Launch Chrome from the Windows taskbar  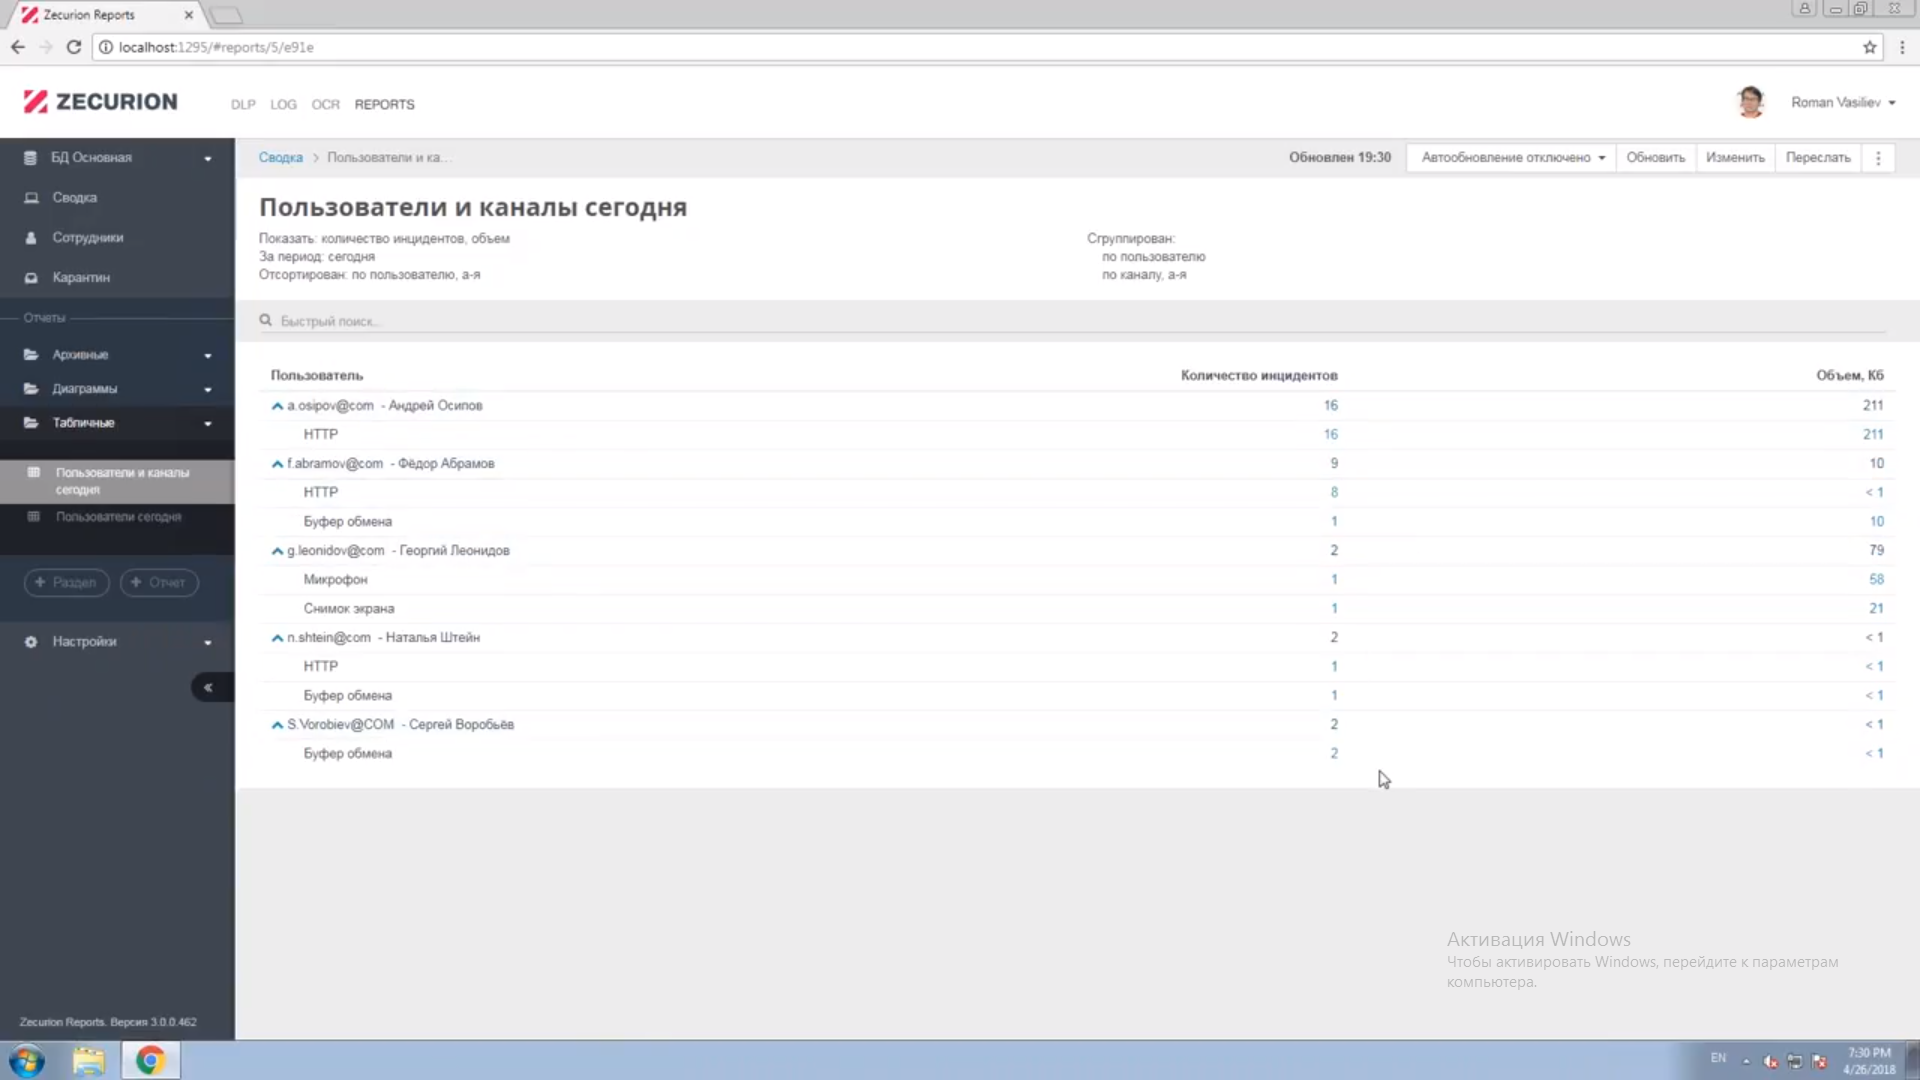150,1060
